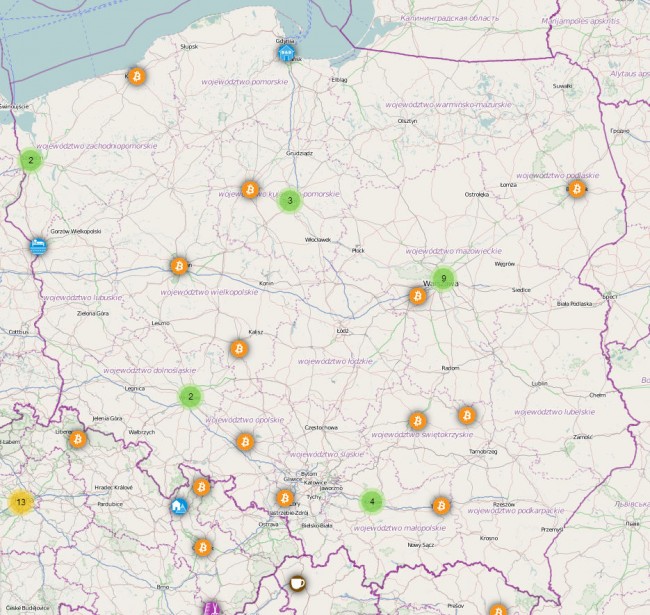650x615 pixels.
Task: Open the western Bitcoin marker in województwo świętokrzyskie
Action: coord(417,421)
